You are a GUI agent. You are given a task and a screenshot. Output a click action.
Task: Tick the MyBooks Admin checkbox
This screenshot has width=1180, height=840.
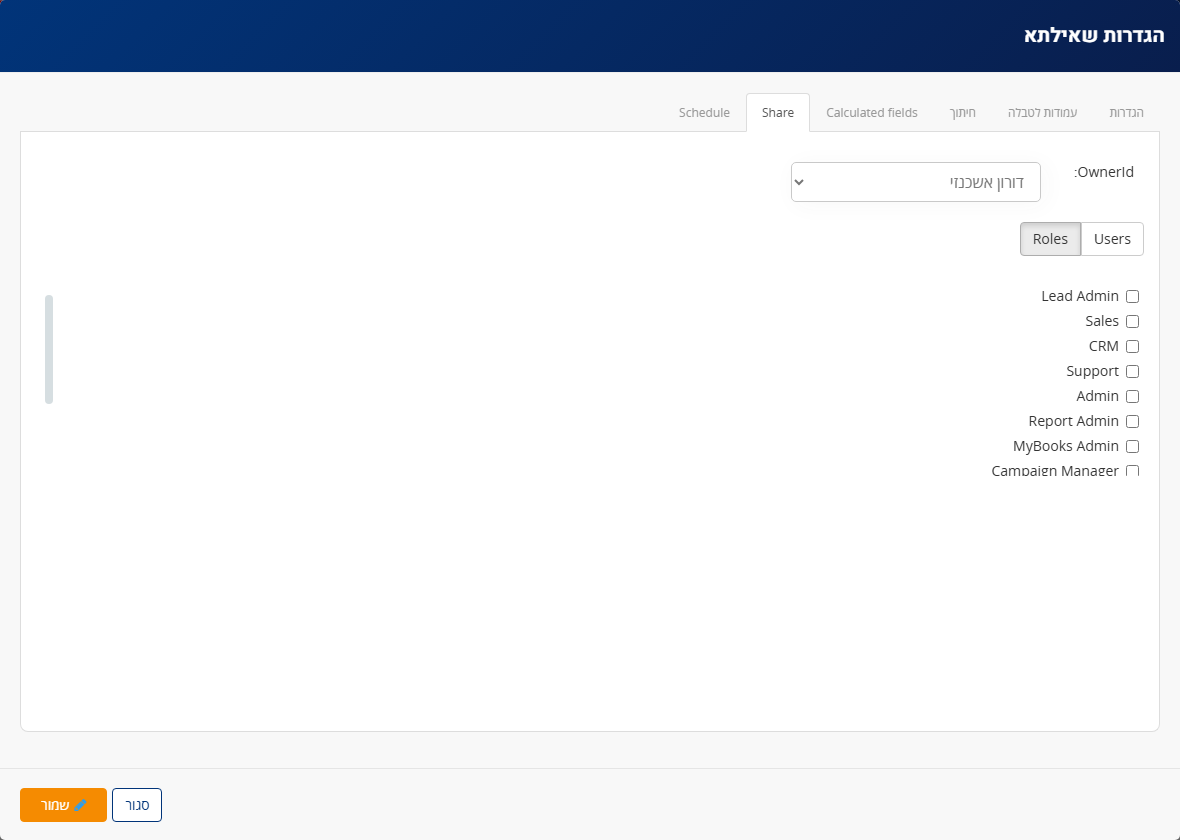point(1133,446)
